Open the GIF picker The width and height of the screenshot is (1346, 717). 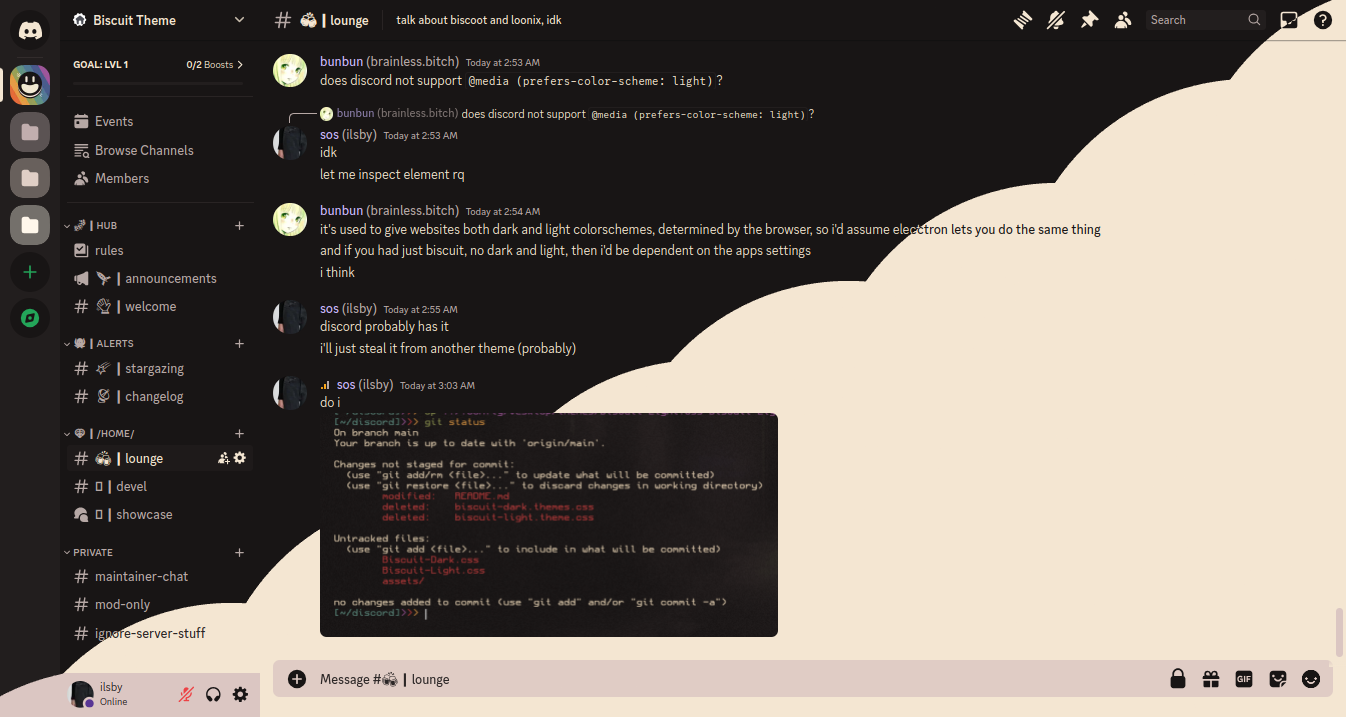(x=1244, y=679)
